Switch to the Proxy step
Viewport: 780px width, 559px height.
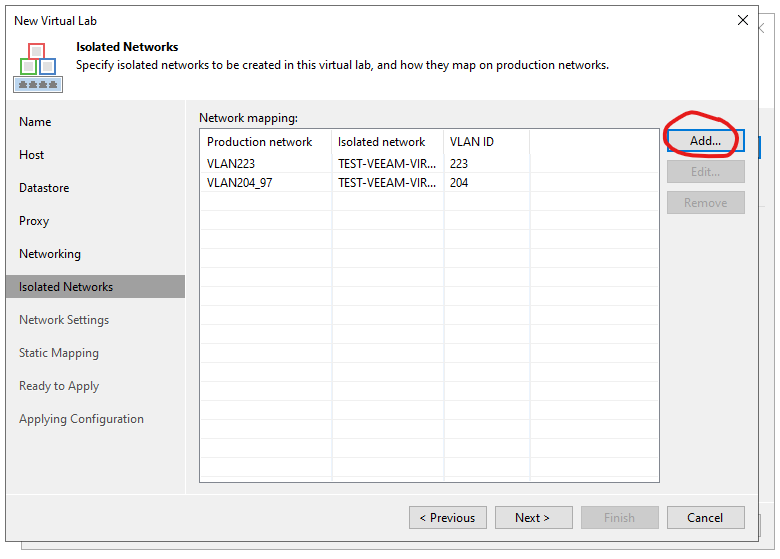pos(34,221)
